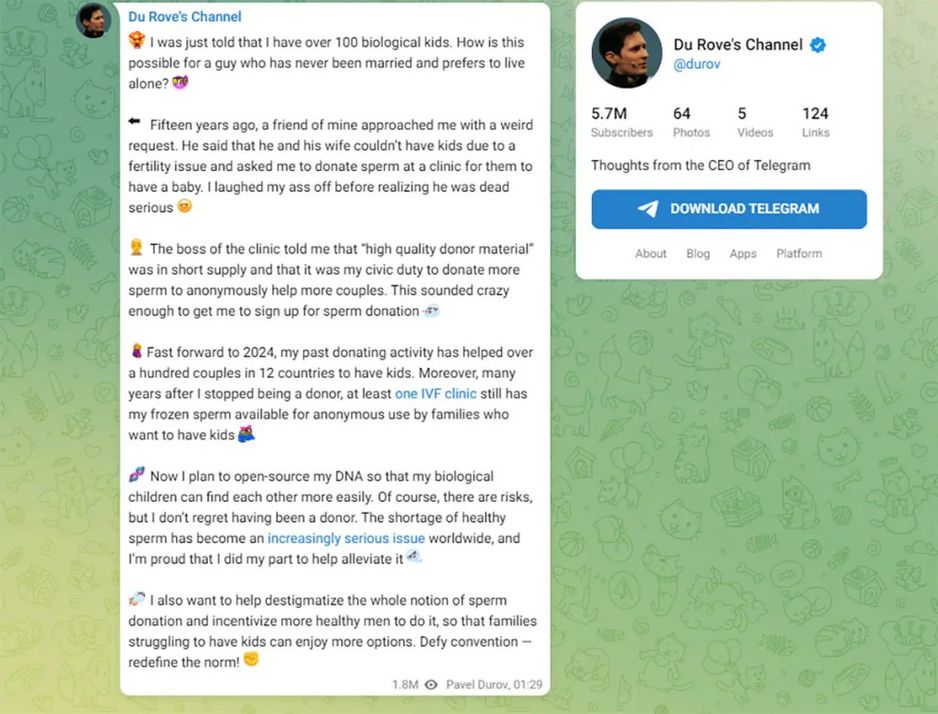Click Du Rove's Channel post title
938x714 pixels.
click(184, 16)
